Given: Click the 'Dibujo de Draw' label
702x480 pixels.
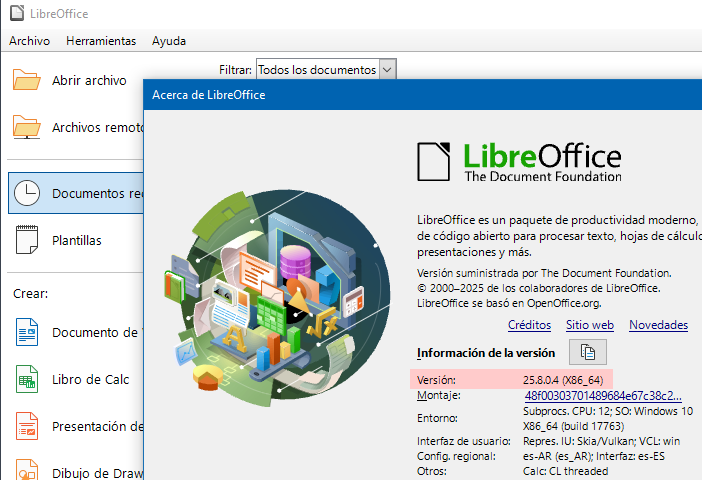Looking at the screenshot, I should click(97, 473).
